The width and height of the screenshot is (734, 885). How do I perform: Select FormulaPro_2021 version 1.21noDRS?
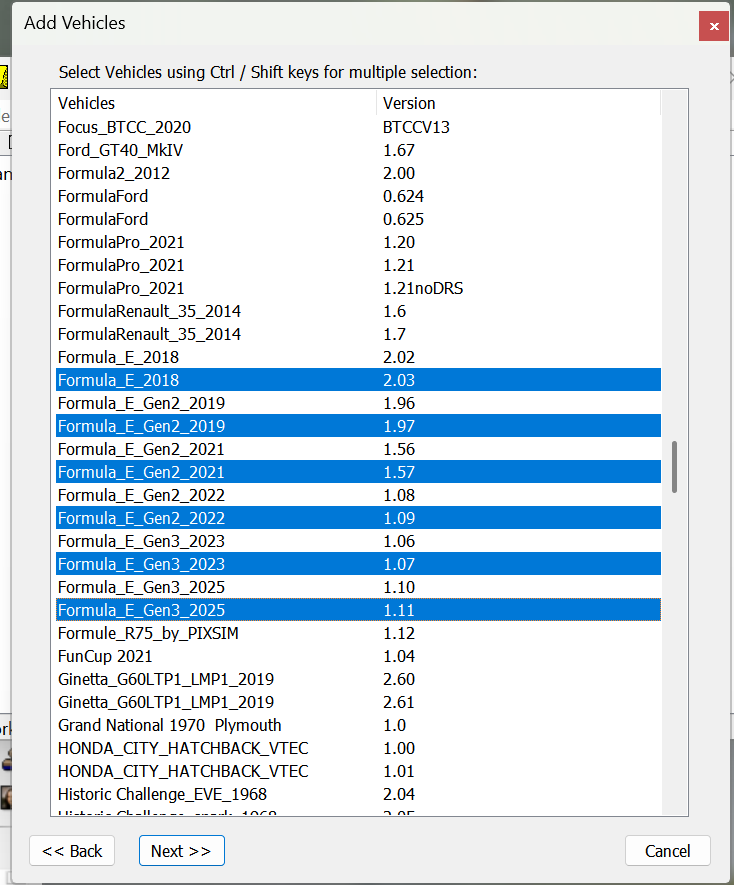tap(359, 288)
